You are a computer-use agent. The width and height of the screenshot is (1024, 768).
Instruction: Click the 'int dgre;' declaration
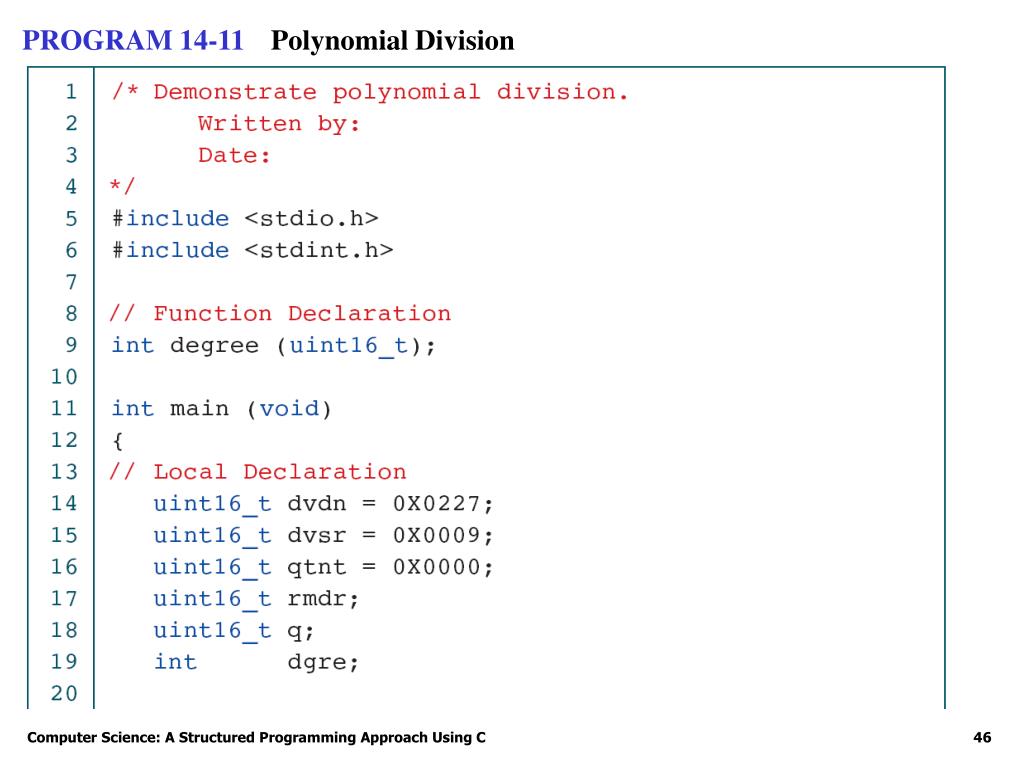point(256,662)
